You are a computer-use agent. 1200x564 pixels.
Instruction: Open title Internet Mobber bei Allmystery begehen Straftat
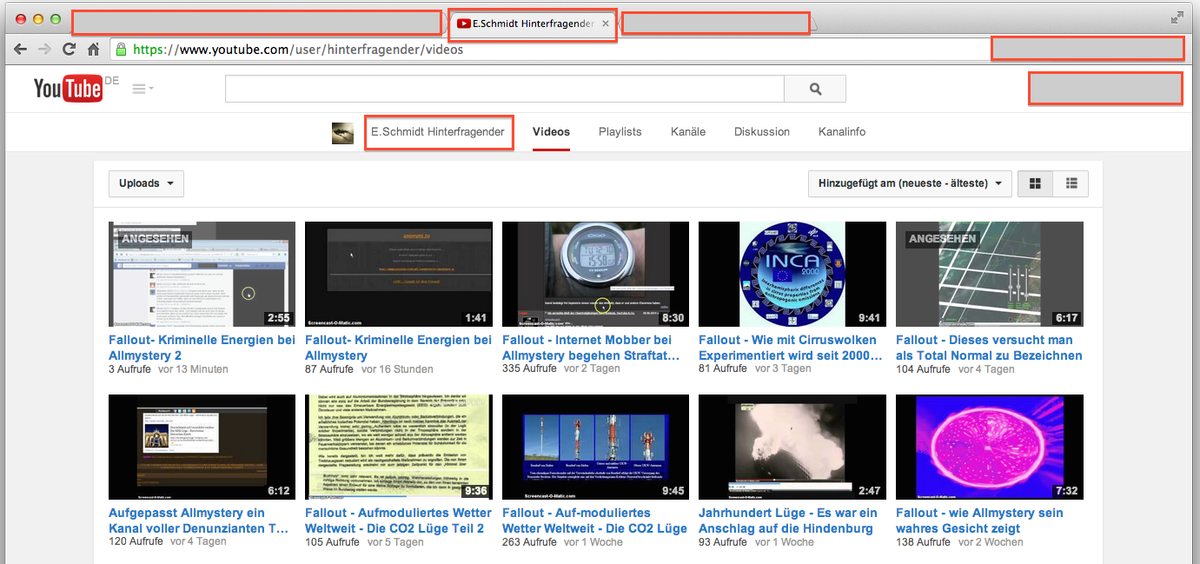[x=592, y=347]
